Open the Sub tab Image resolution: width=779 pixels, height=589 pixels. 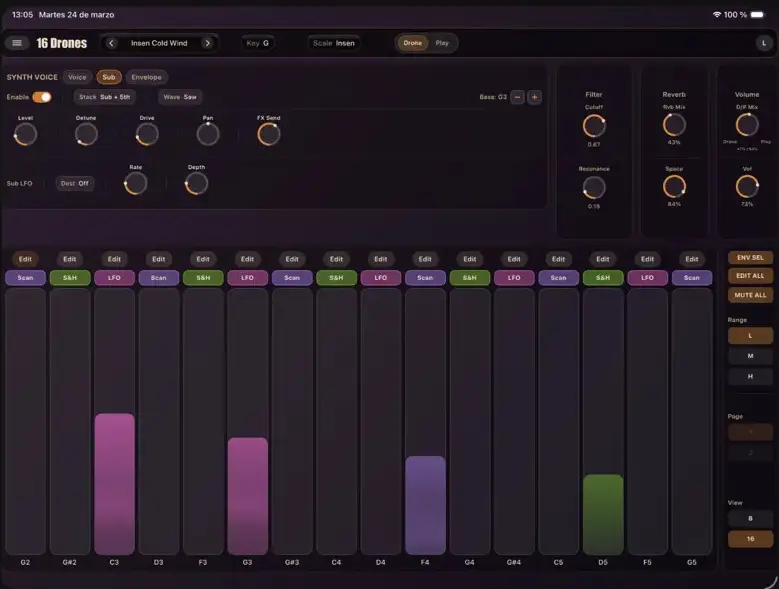(109, 77)
